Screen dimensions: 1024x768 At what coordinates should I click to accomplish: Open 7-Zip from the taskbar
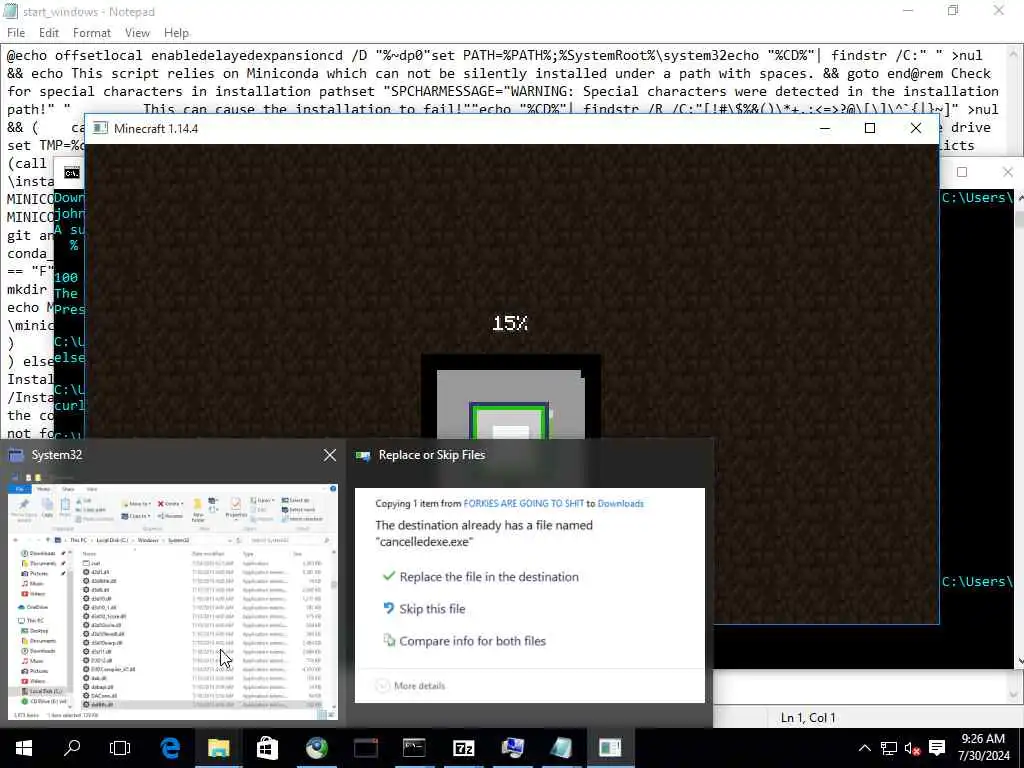(x=464, y=748)
